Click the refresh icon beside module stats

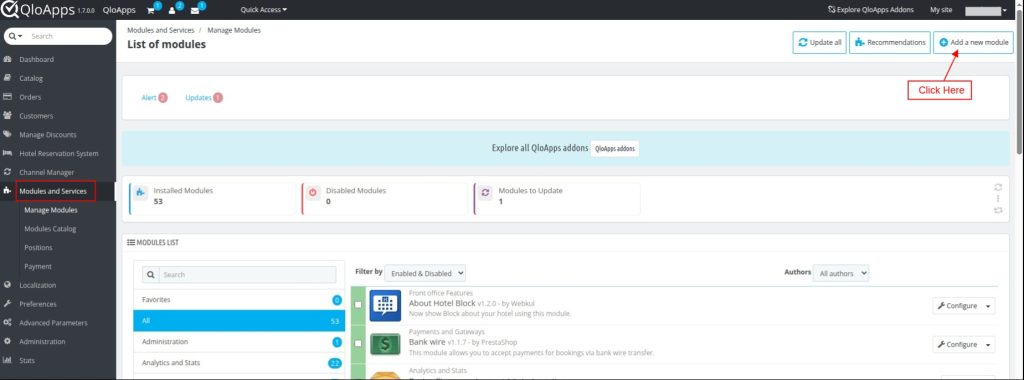998,187
